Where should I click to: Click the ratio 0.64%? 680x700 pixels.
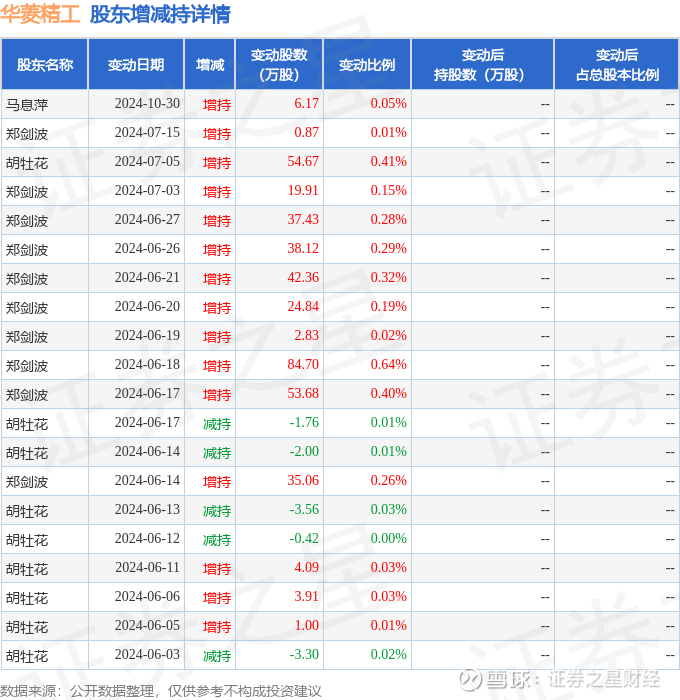388,365
